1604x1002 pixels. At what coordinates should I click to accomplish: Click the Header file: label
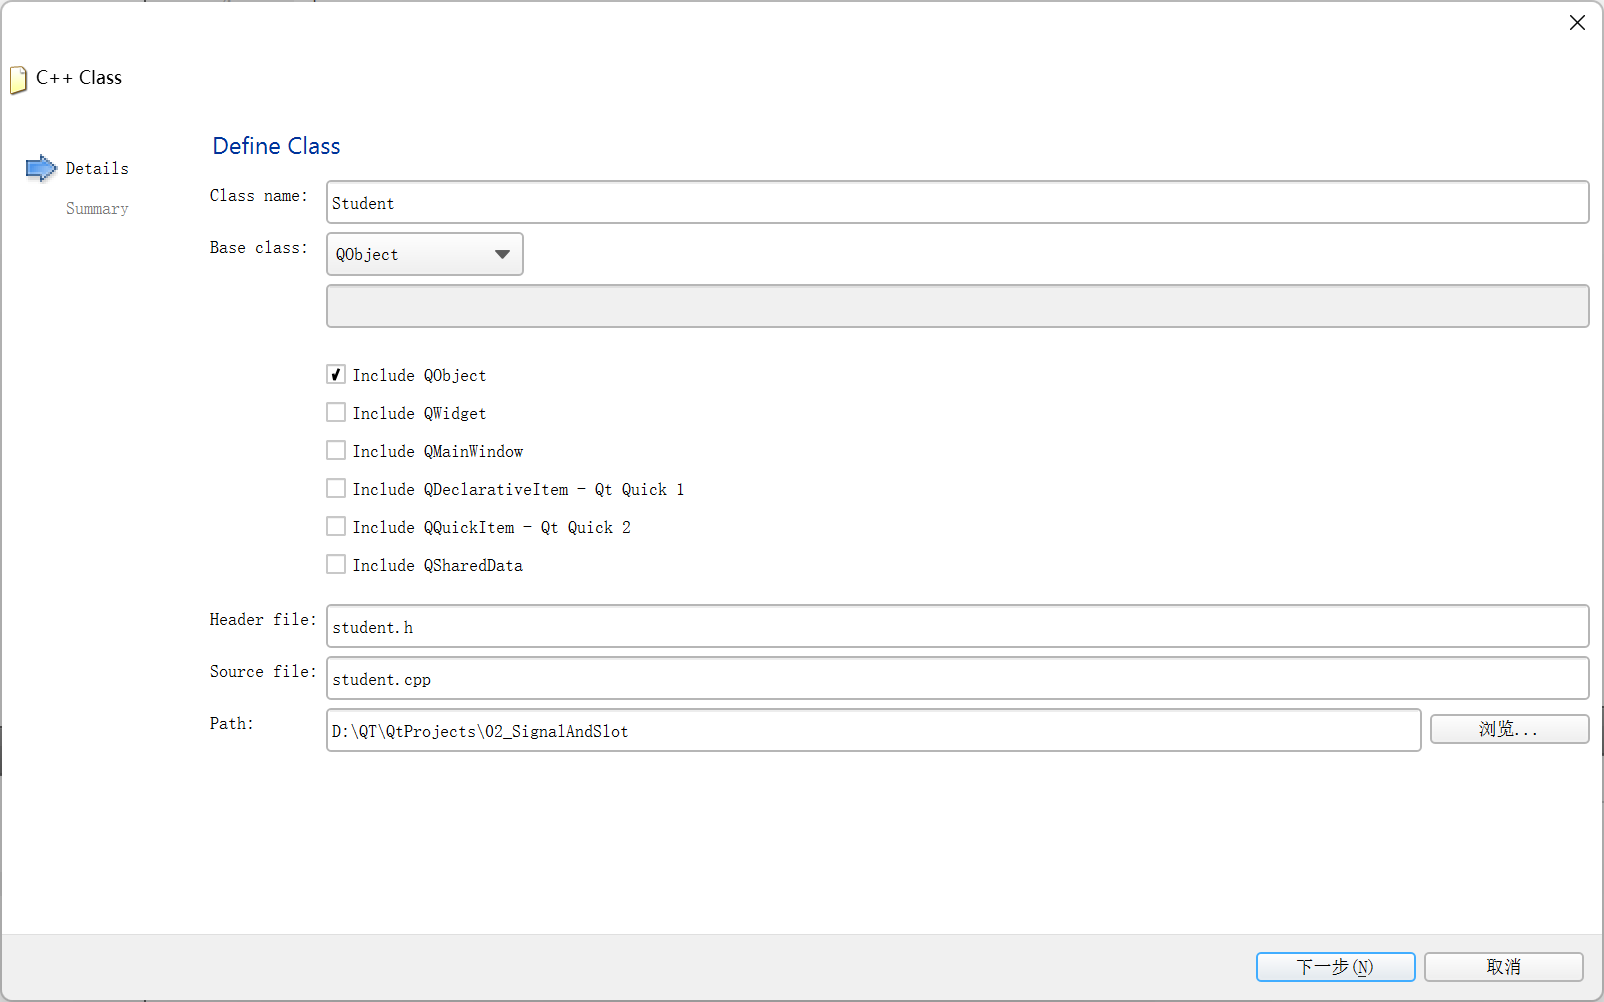[263, 620]
